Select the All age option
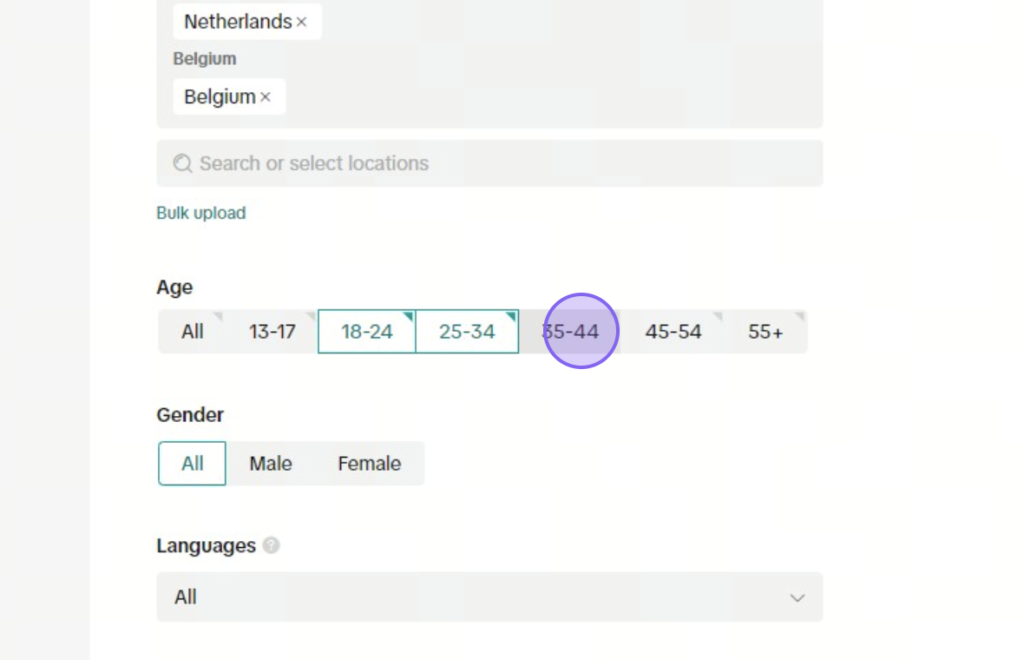 click(192, 332)
